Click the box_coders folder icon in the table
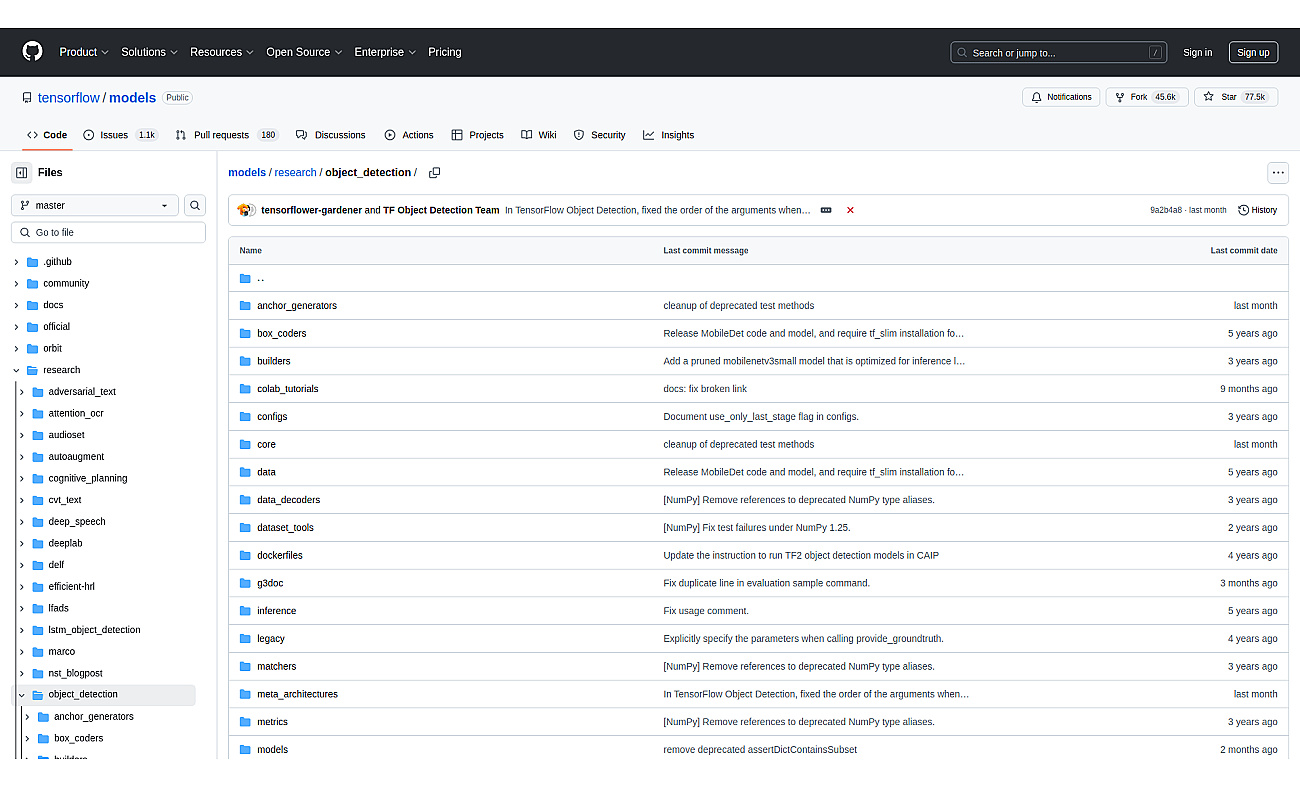The height and width of the screenshot is (788, 1300). (245, 334)
